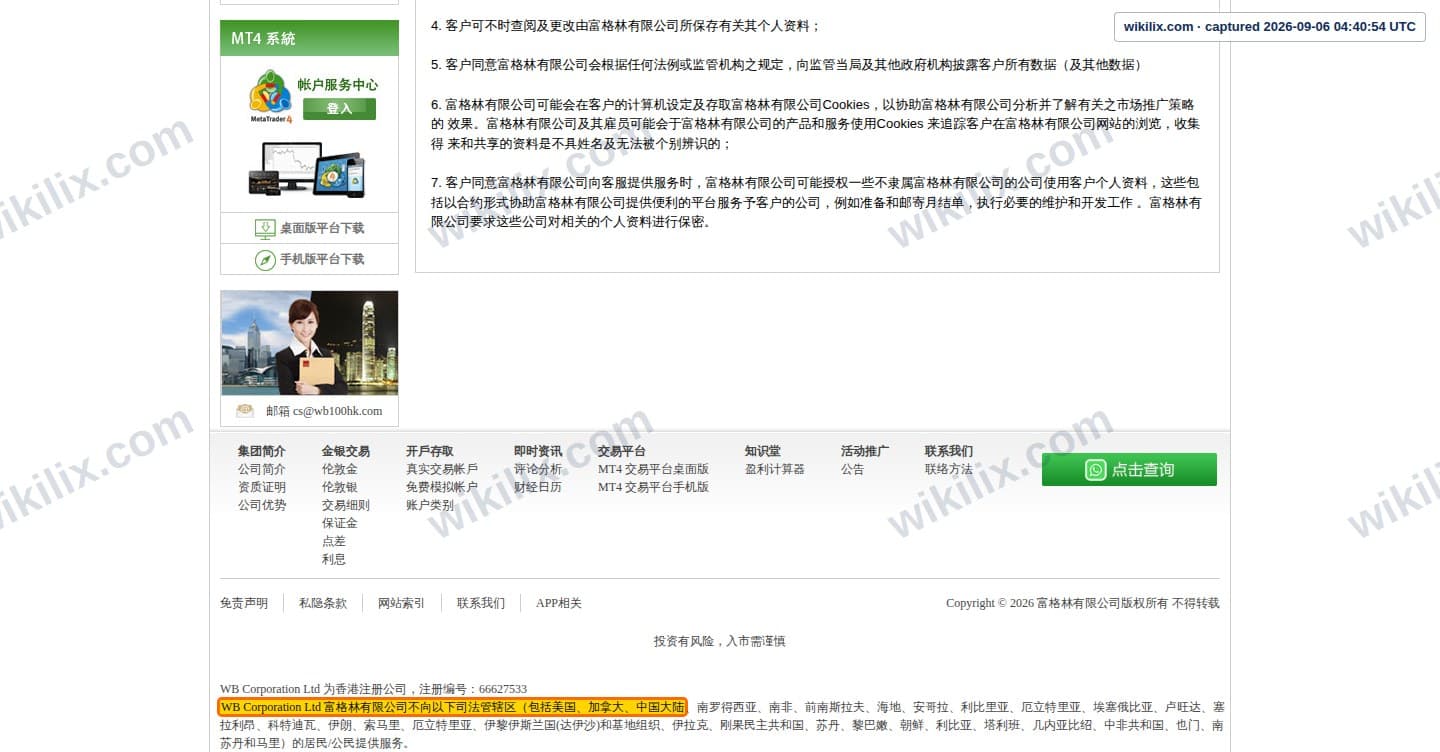Open 联络方法 footer link
The height and width of the screenshot is (752, 1440).
point(948,469)
